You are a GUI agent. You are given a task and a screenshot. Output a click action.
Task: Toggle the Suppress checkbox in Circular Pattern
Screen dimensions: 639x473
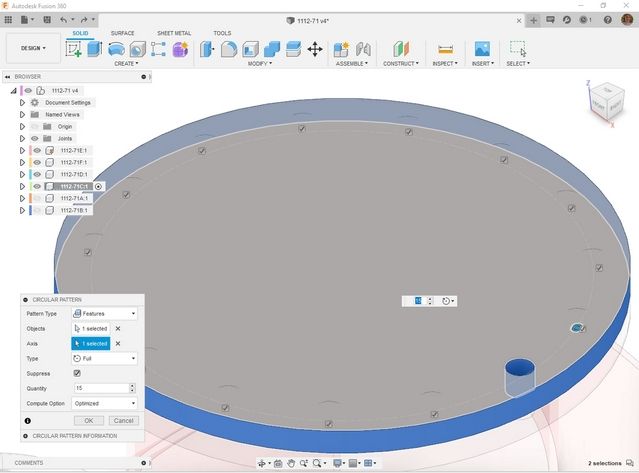(x=77, y=373)
